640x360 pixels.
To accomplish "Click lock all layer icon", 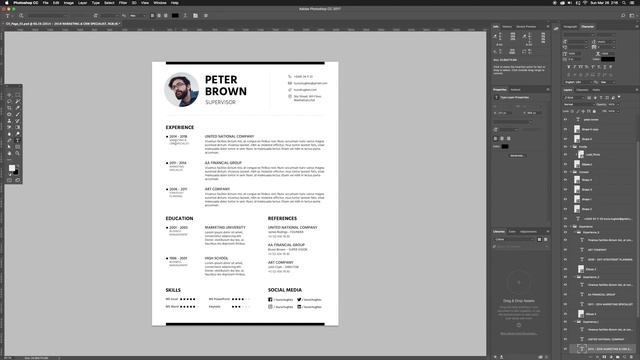I will (594, 111).
